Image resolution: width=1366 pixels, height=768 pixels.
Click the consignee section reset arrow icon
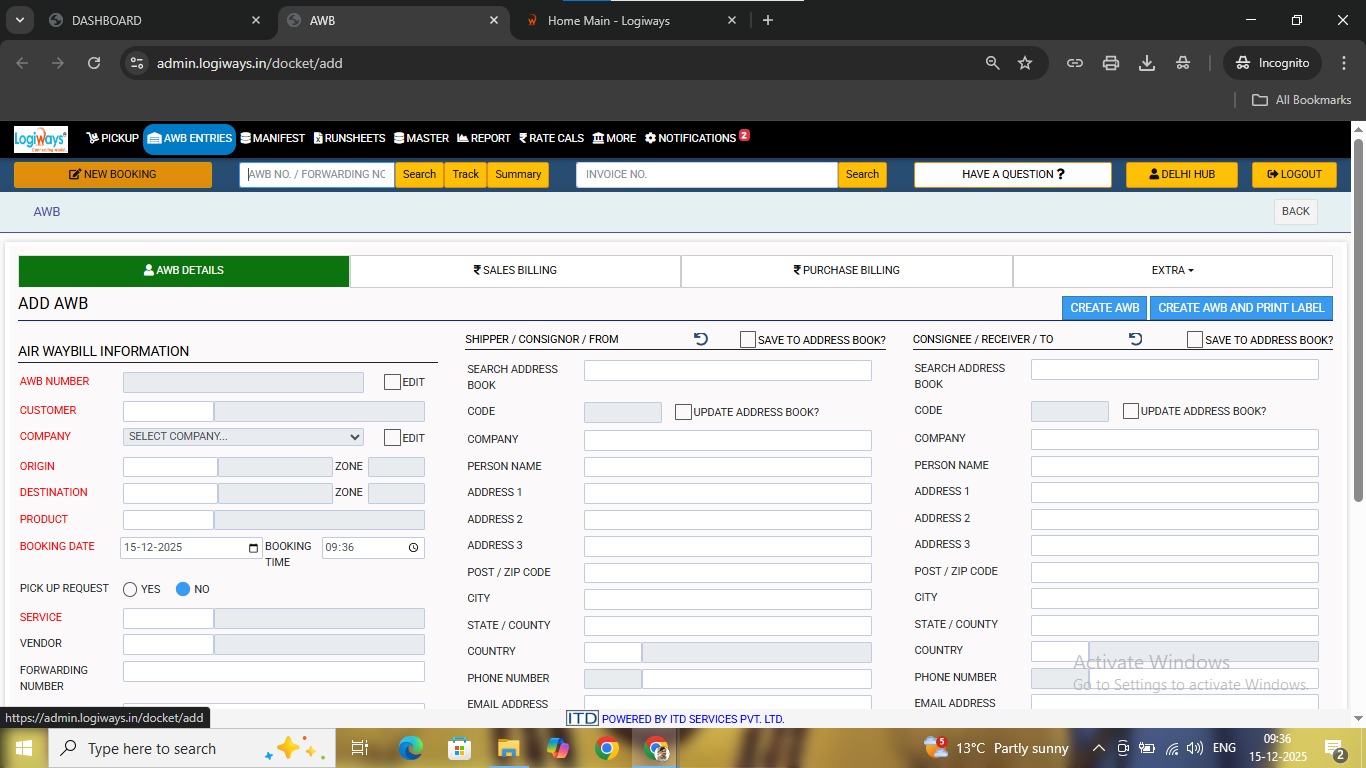pyautogui.click(x=1135, y=339)
